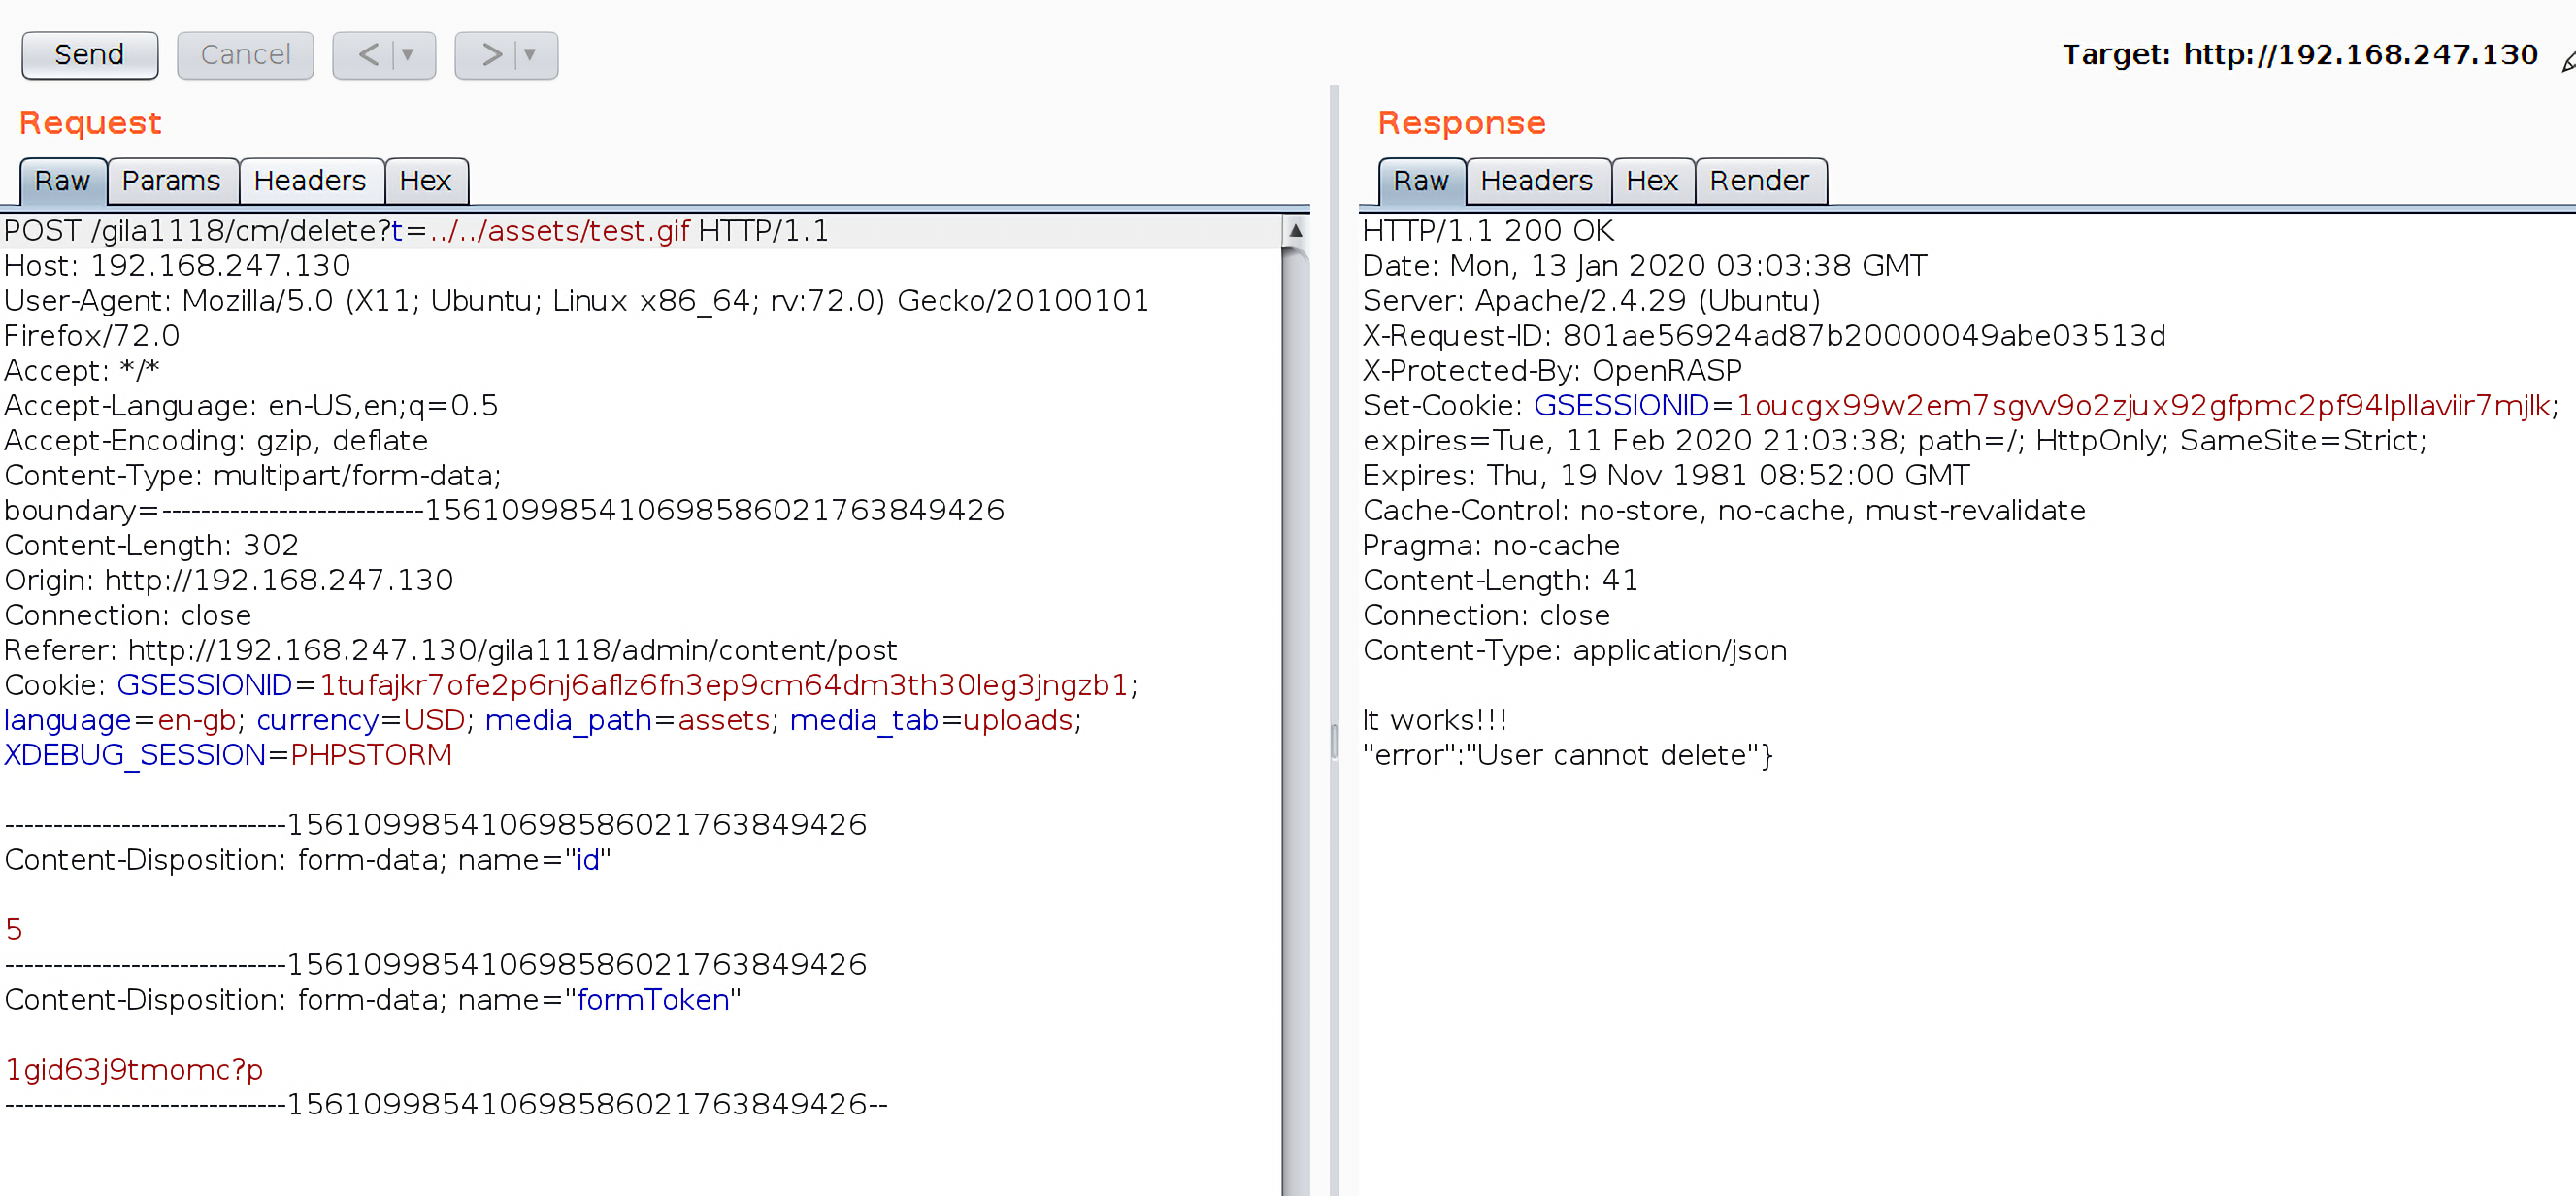This screenshot has width=2576, height=1196.
Task: Click the "User cannot delete" error text
Action: click(x=1611, y=755)
